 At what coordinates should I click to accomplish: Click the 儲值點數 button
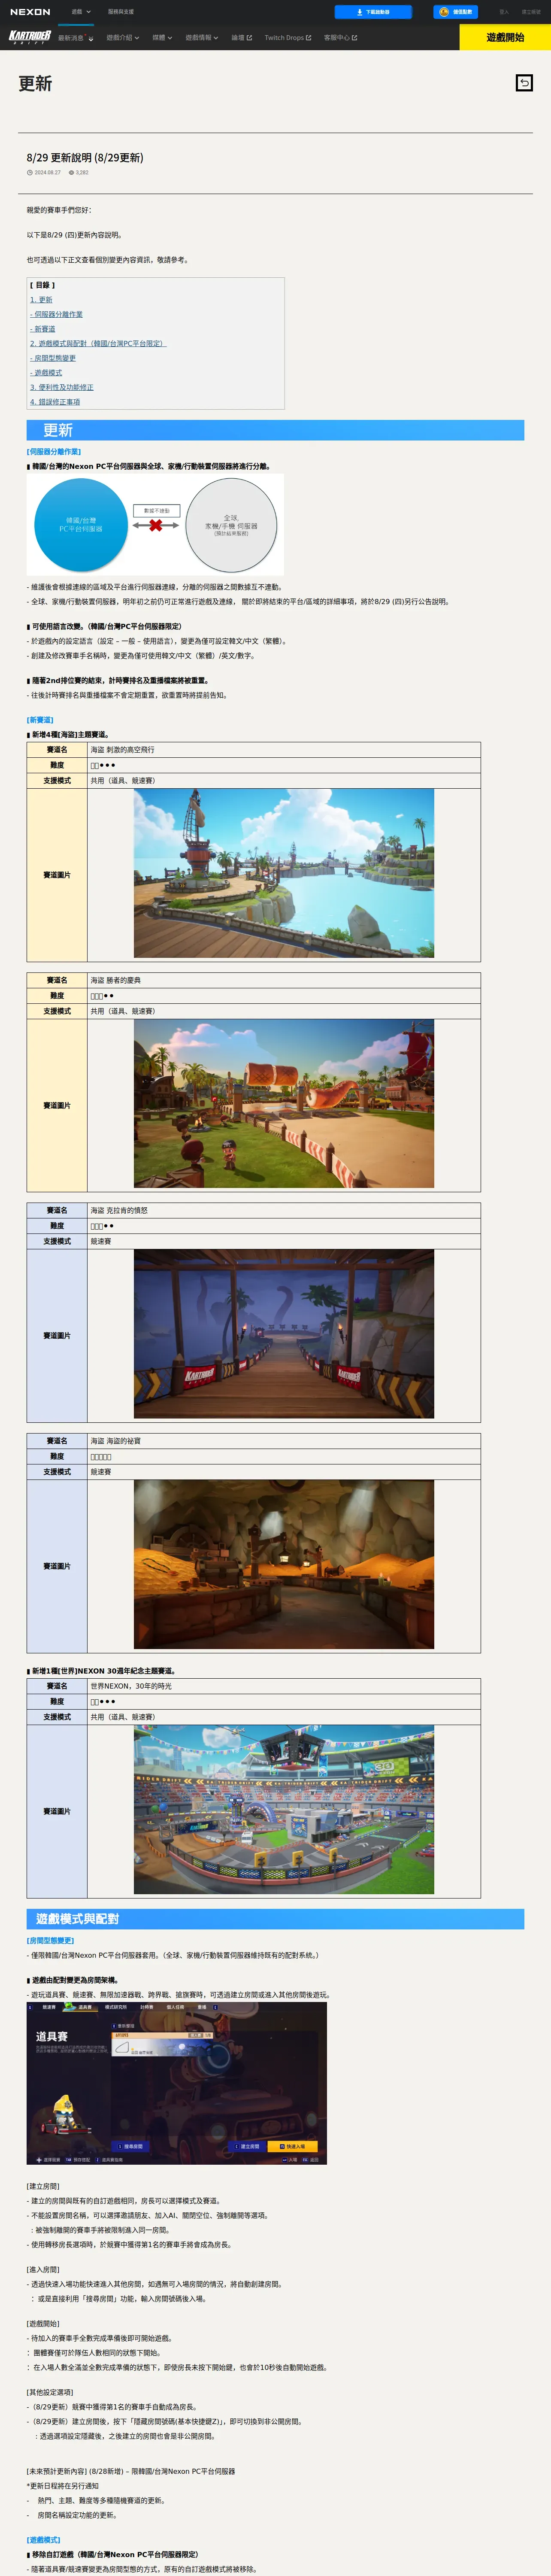coord(456,12)
